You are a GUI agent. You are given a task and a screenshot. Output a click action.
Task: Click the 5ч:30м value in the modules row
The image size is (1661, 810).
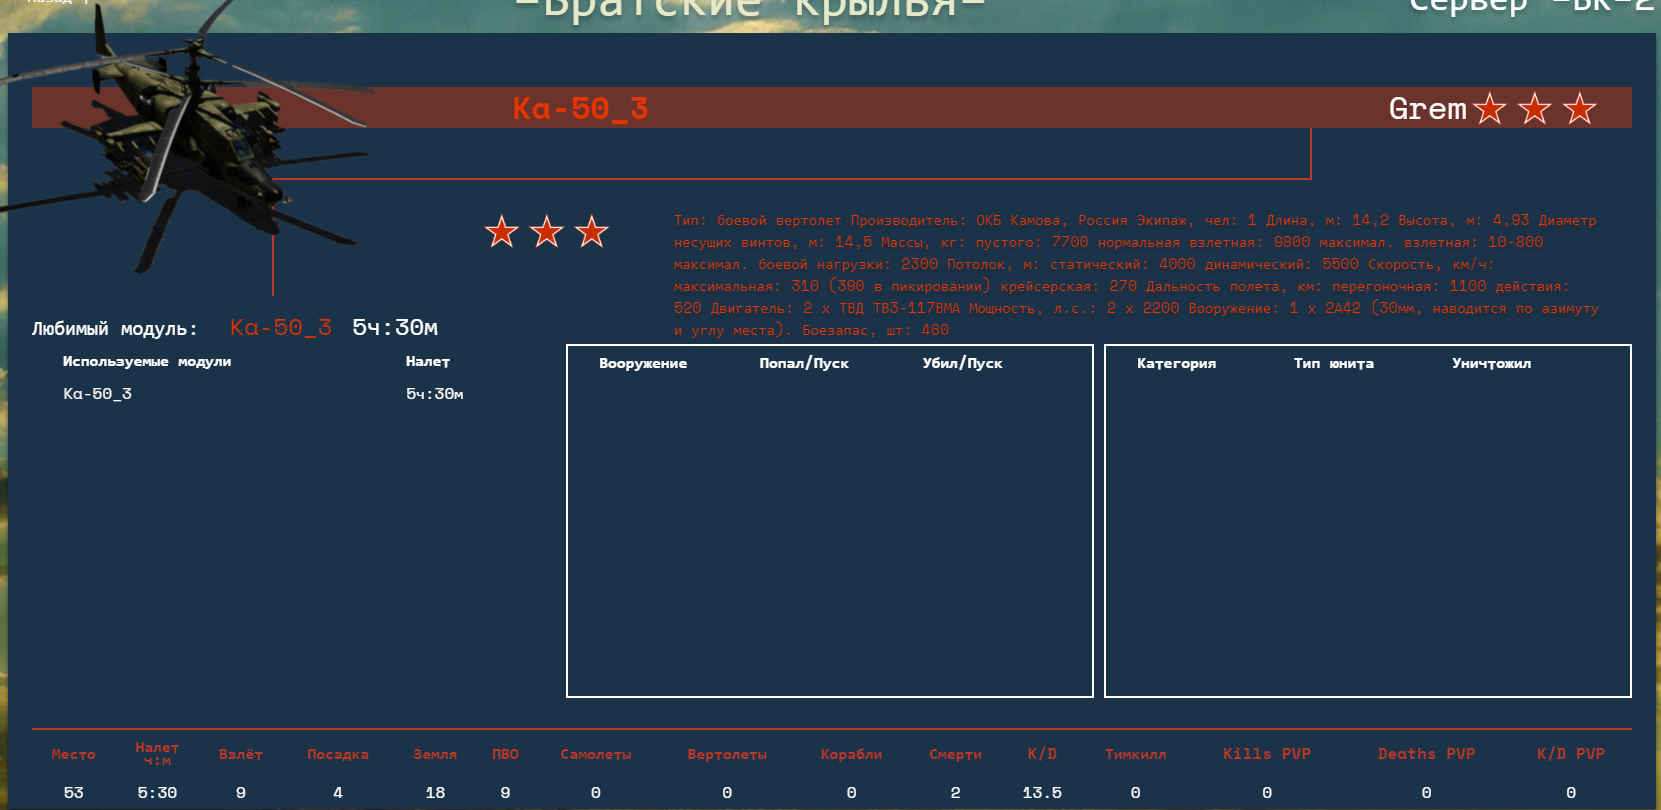point(435,394)
